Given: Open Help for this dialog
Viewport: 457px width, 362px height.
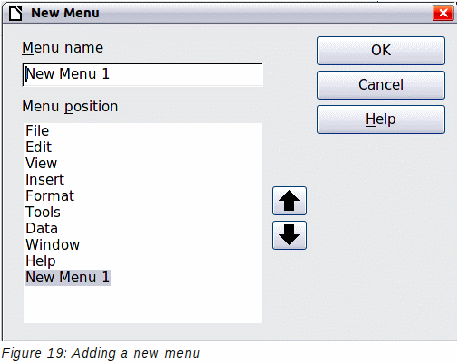Looking at the screenshot, I should pos(381,119).
